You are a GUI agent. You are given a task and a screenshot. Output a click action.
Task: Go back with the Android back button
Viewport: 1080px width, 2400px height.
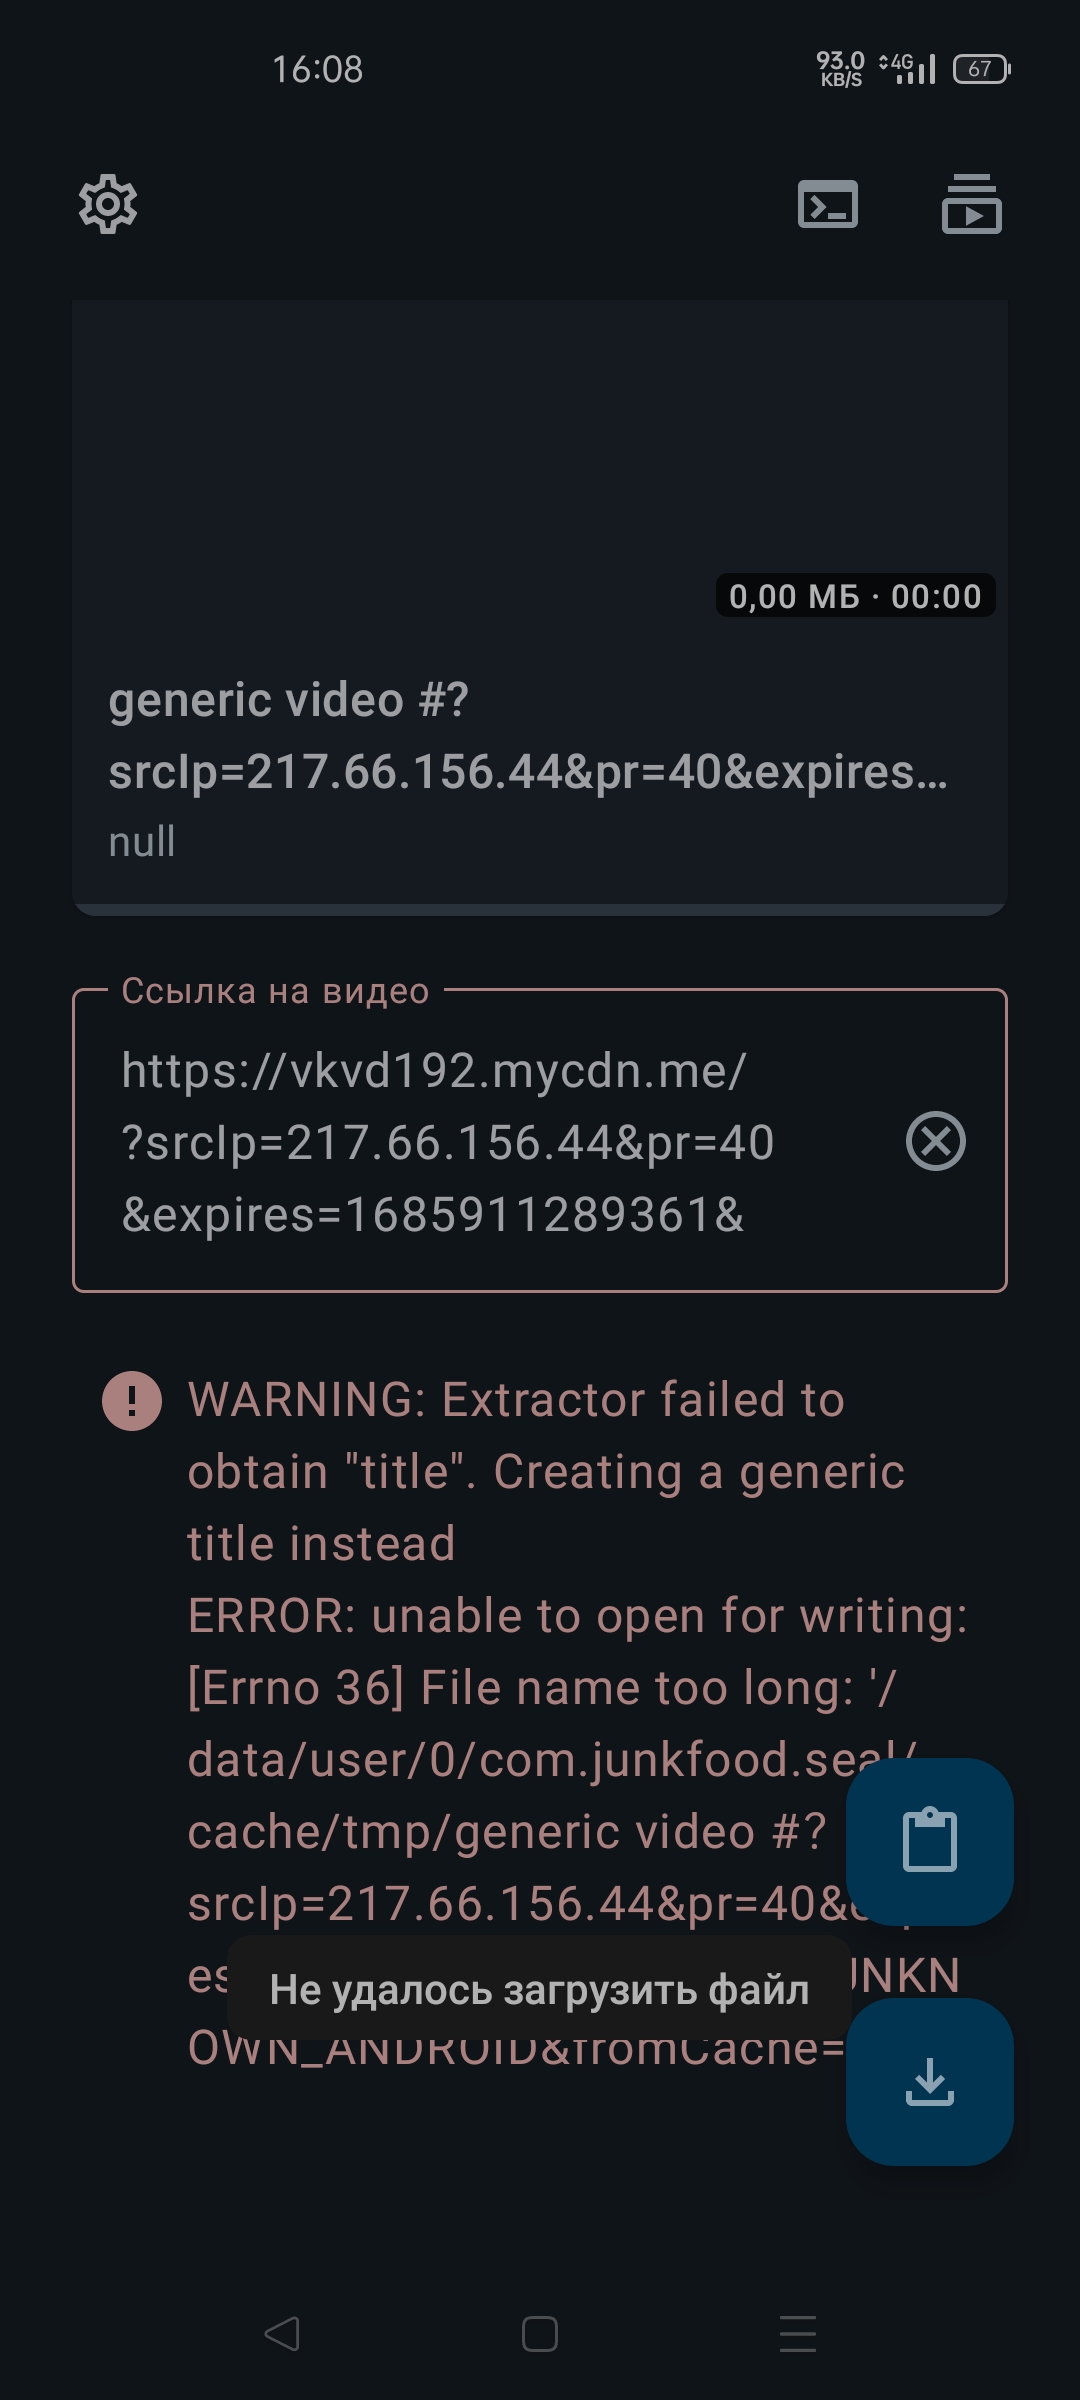[282, 2334]
